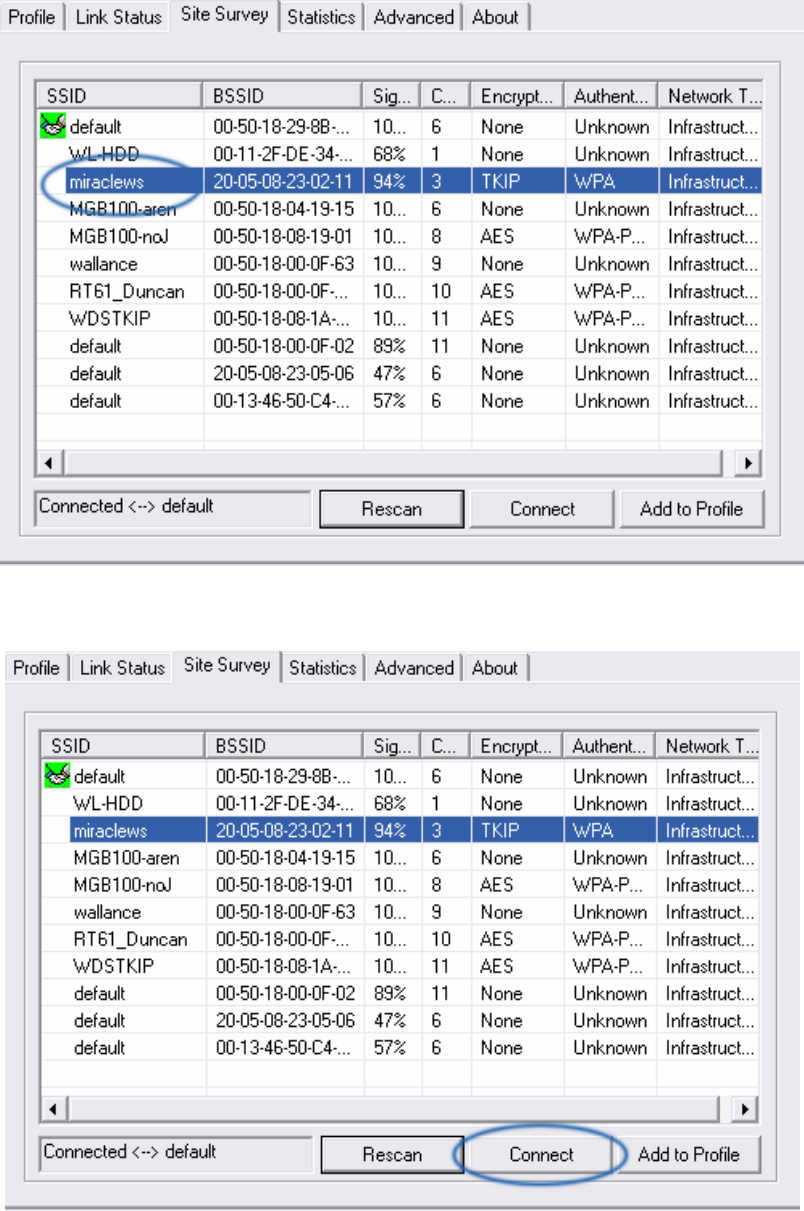804x1211 pixels.
Task: Click Add to Profile in the upper window
Action: 691,509
